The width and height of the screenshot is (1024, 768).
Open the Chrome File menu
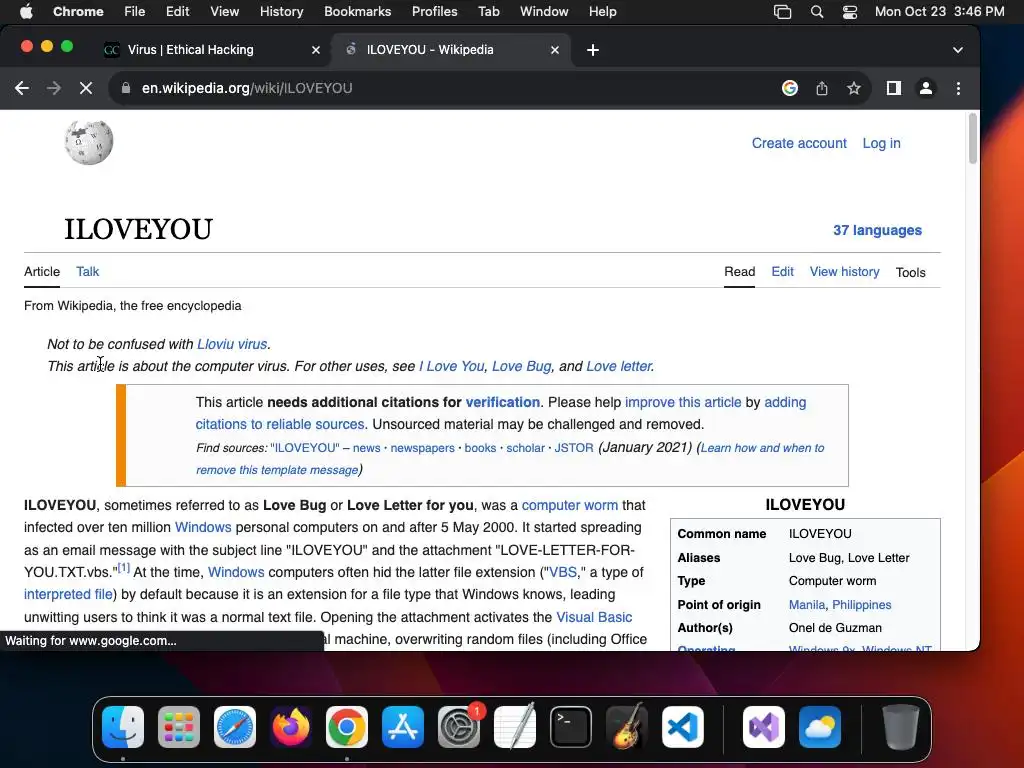tap(135, 12)
